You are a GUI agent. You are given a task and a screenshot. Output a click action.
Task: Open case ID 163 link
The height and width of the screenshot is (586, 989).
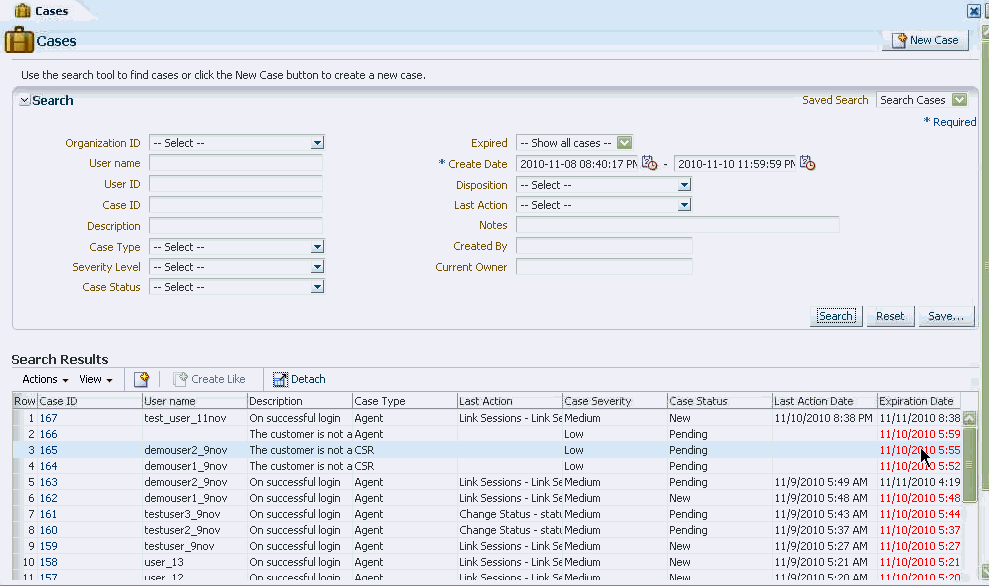49,482
